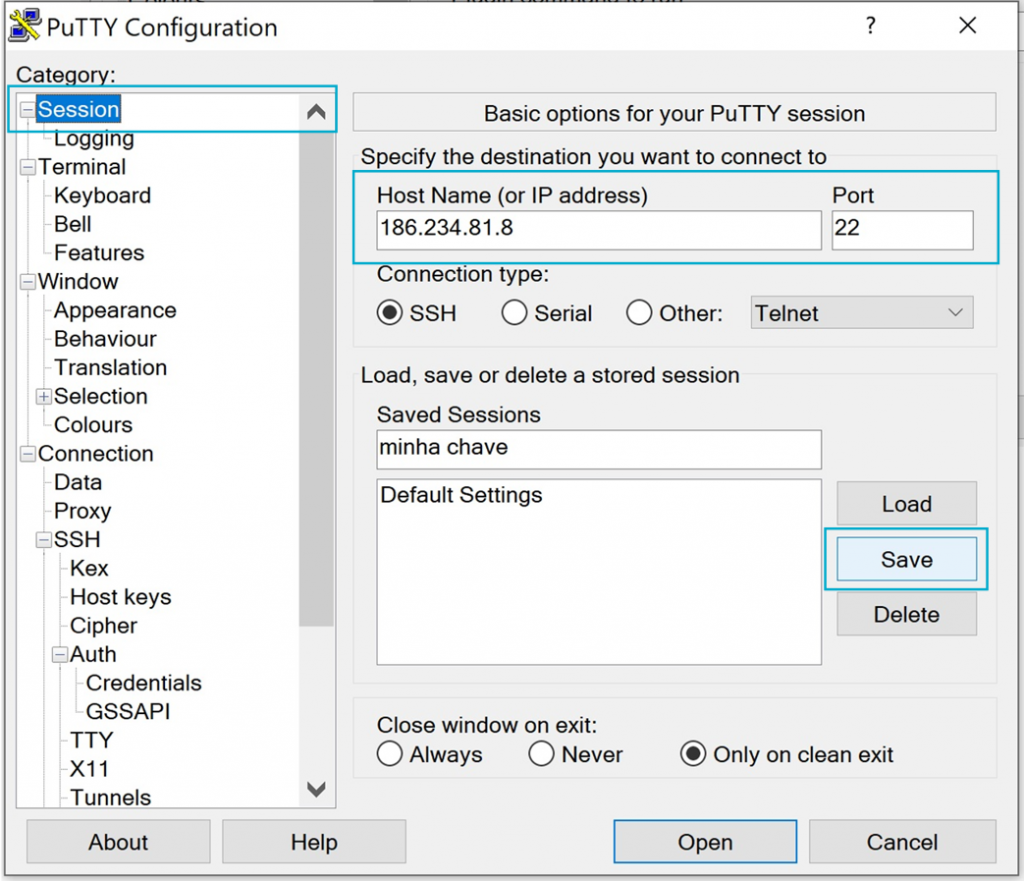Screen dimensions: 1024x881
Task: Choose Only on clean exit option
Action: (x=693, y=754)
